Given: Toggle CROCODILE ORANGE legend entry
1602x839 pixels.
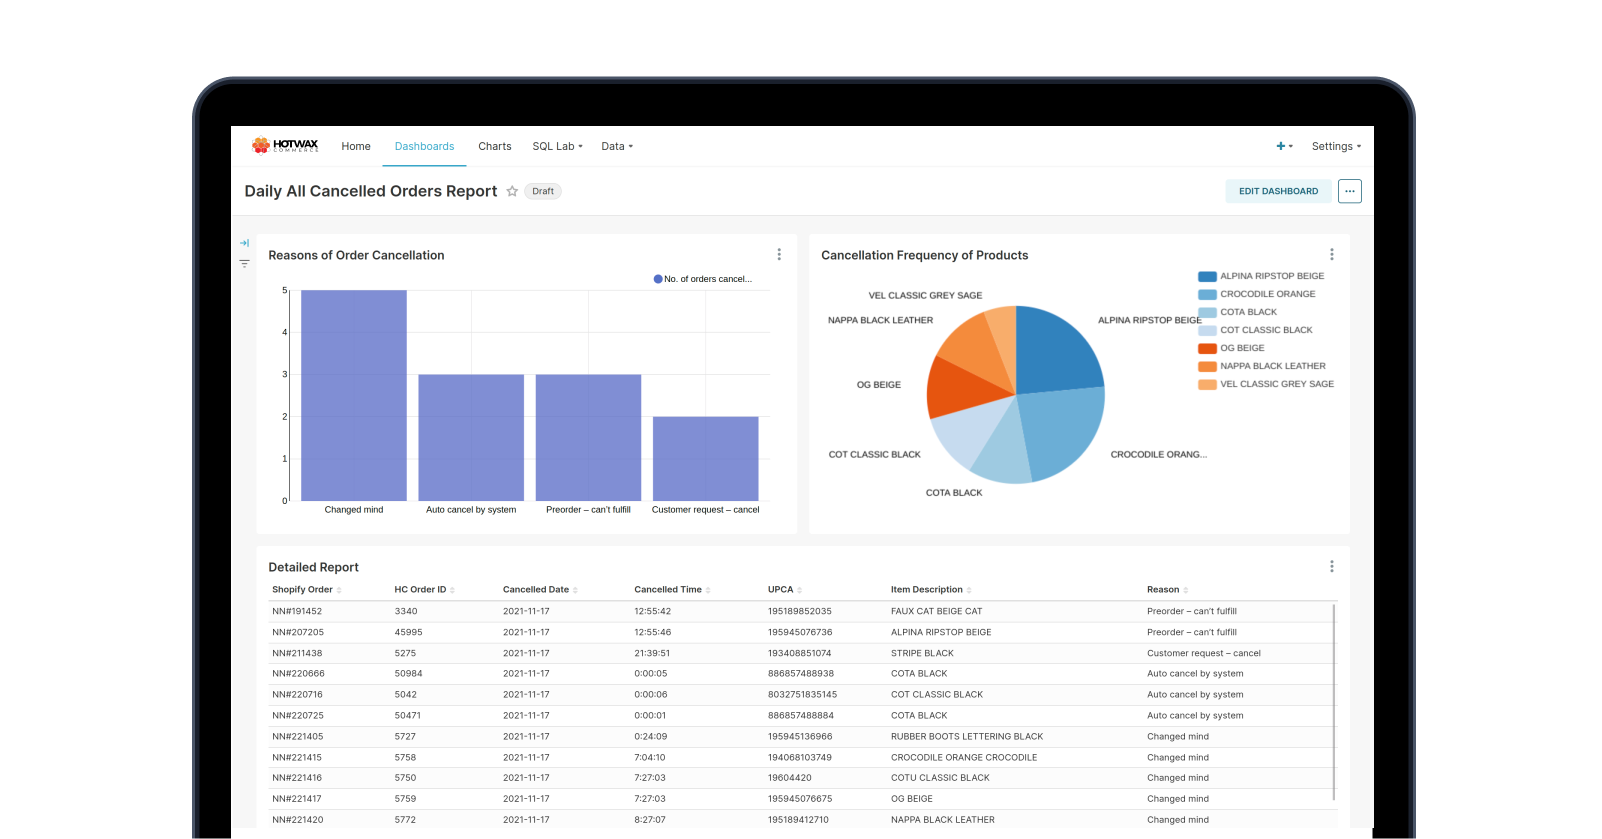Looking at the screenshot, I should 1257,294.
